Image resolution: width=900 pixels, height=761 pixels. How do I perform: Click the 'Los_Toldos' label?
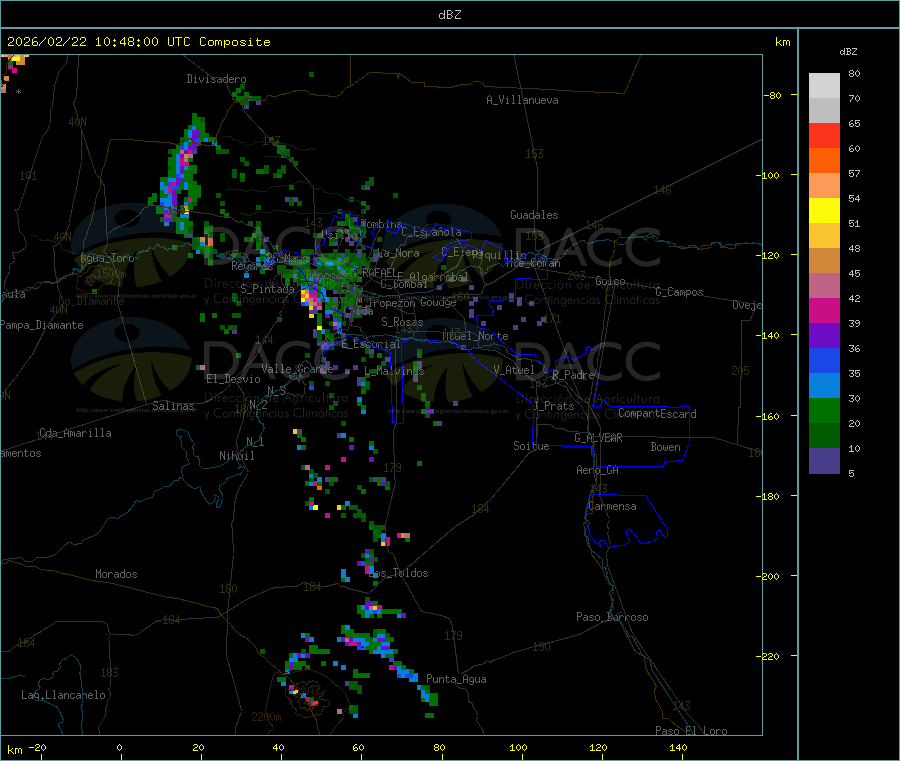pyautogui.click(x=398, y=573)
